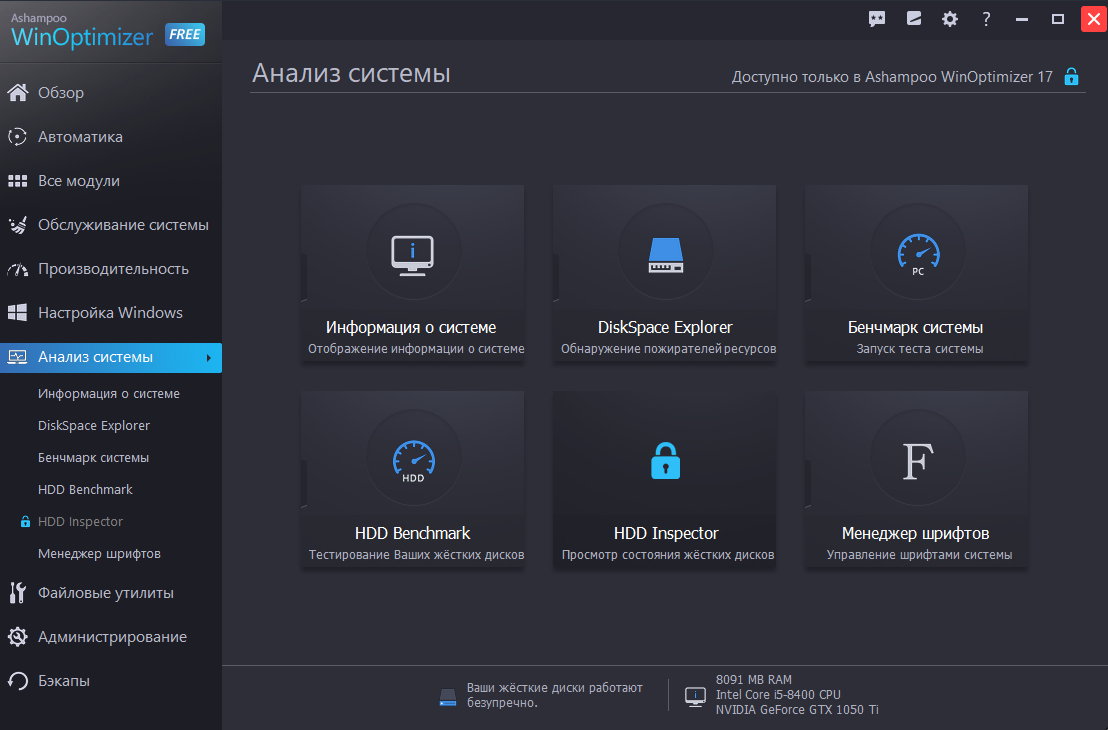Select Бенчмарк системы submenu entry
This screenshot has height=730, width=1108.
[x=93, y=457]
